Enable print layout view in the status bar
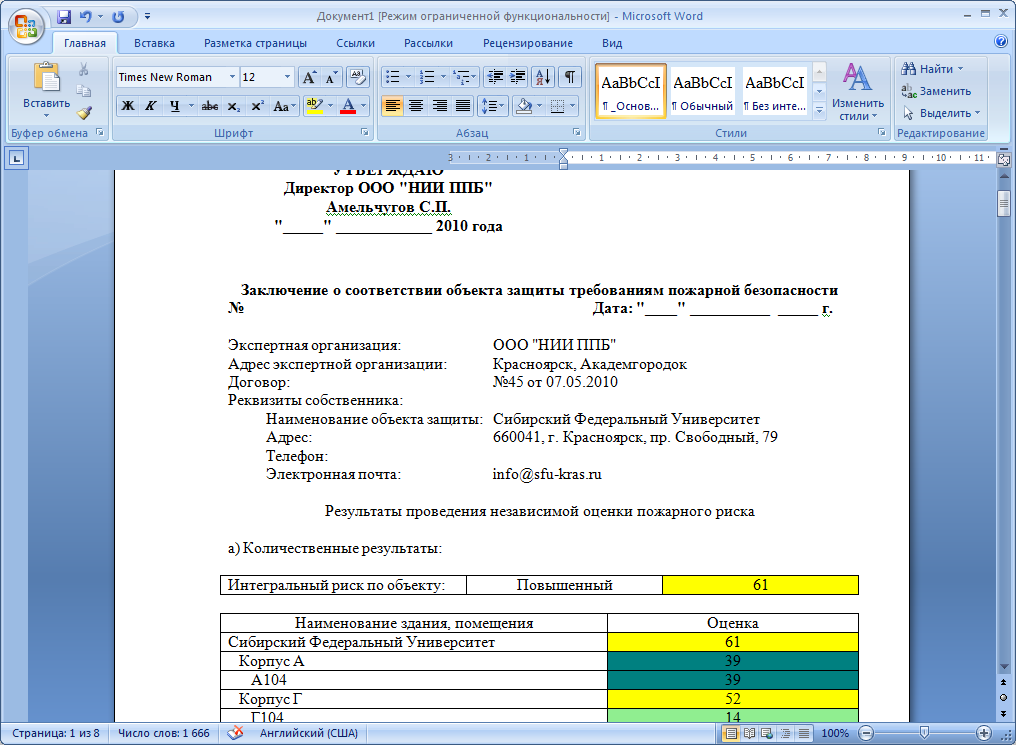This screenshot has height=745, width=1016. pyautogui.click(x=731, y=733)
